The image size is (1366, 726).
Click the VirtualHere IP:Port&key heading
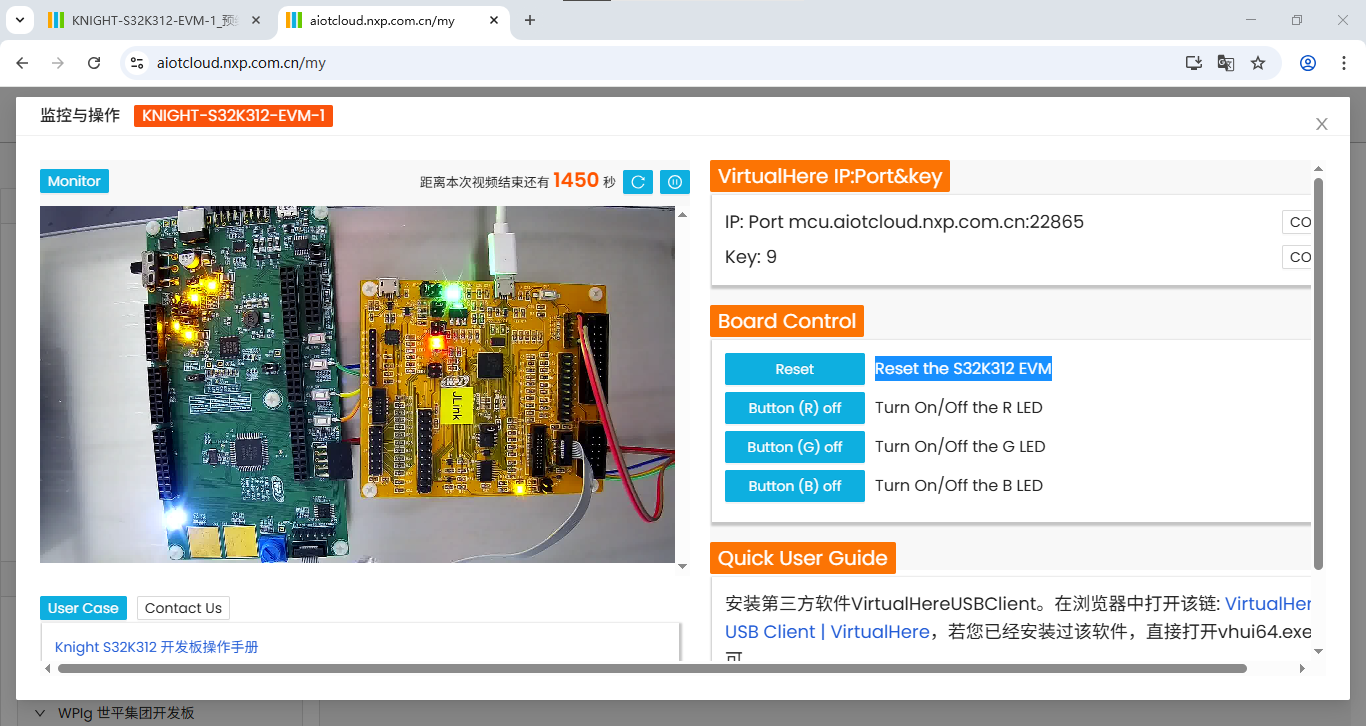pos(829,177)
